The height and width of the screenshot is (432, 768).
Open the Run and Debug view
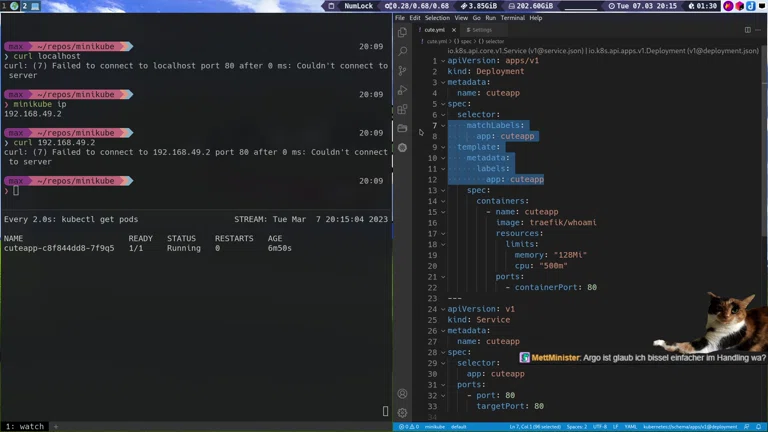coord(402,90)
